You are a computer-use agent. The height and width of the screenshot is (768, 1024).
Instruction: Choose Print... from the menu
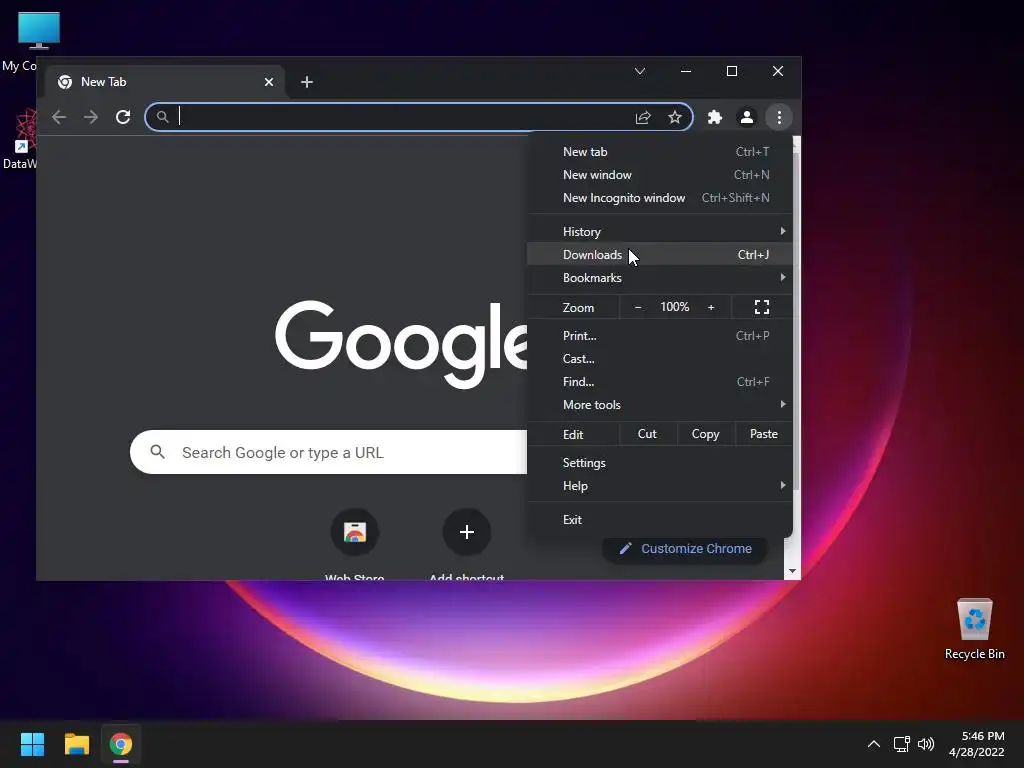pos(660,336)
